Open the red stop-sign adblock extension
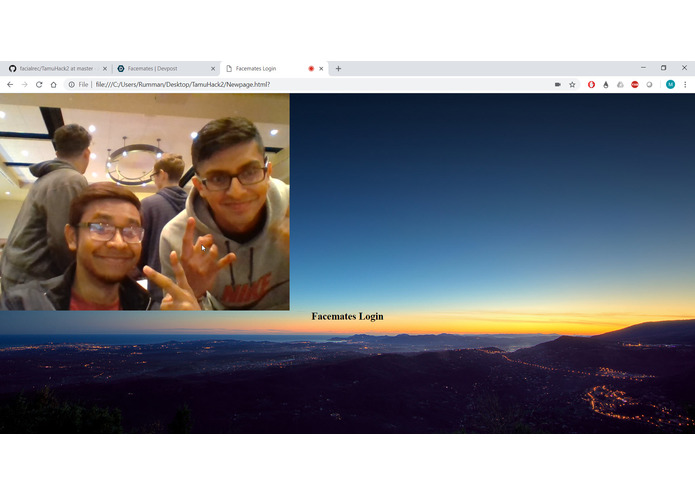This screenshot has height=494, width=695. pyautogui.click(x=635, y=85)
